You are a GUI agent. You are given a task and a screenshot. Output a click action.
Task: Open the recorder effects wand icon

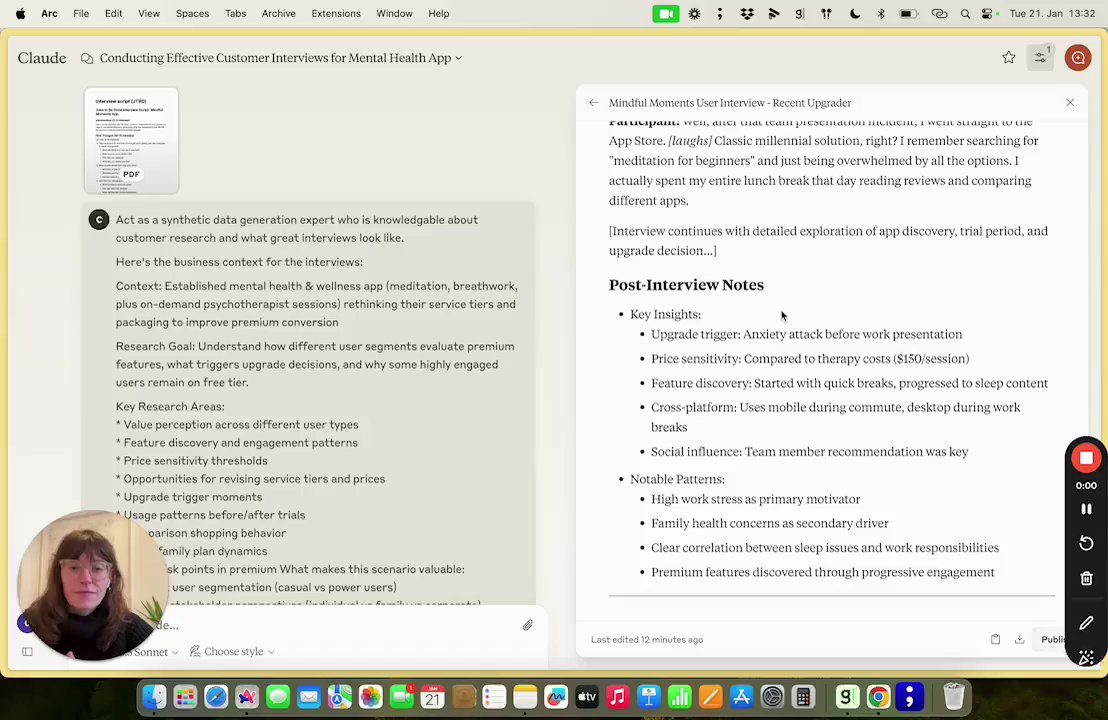[x=1086, y=658]
